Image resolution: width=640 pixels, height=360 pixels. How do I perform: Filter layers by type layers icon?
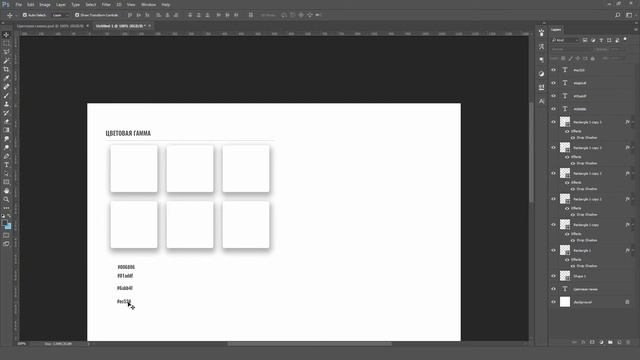click(x=601, y=40)
